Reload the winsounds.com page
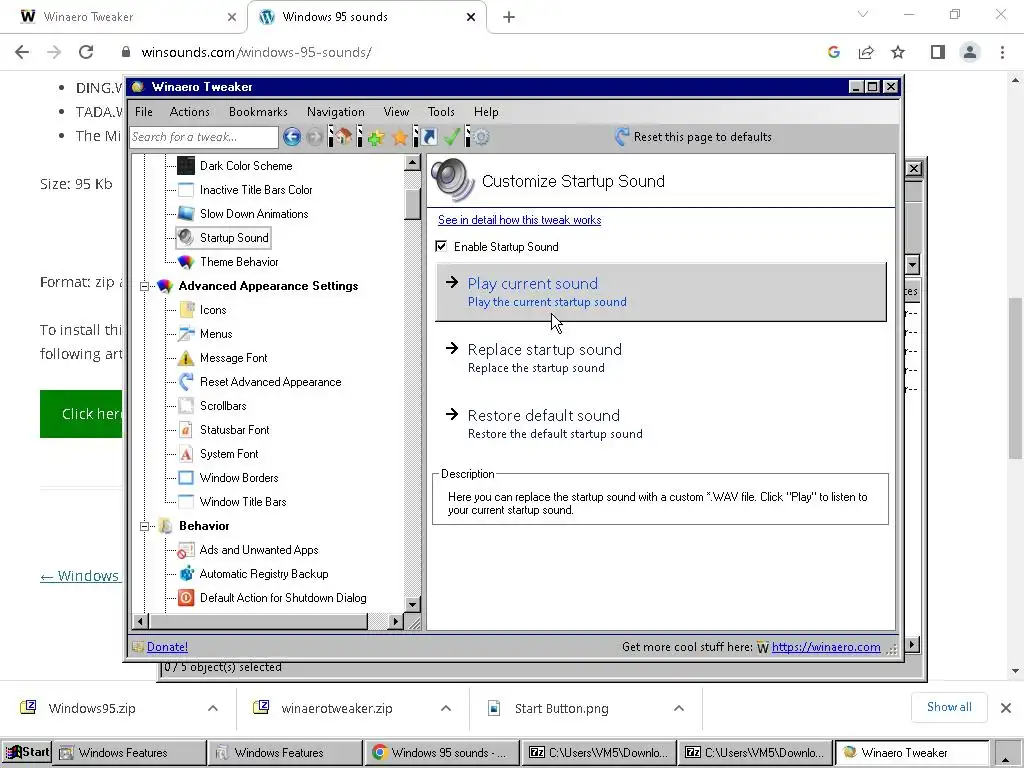This screenshot has height=768, width=1024. [86, 52]
